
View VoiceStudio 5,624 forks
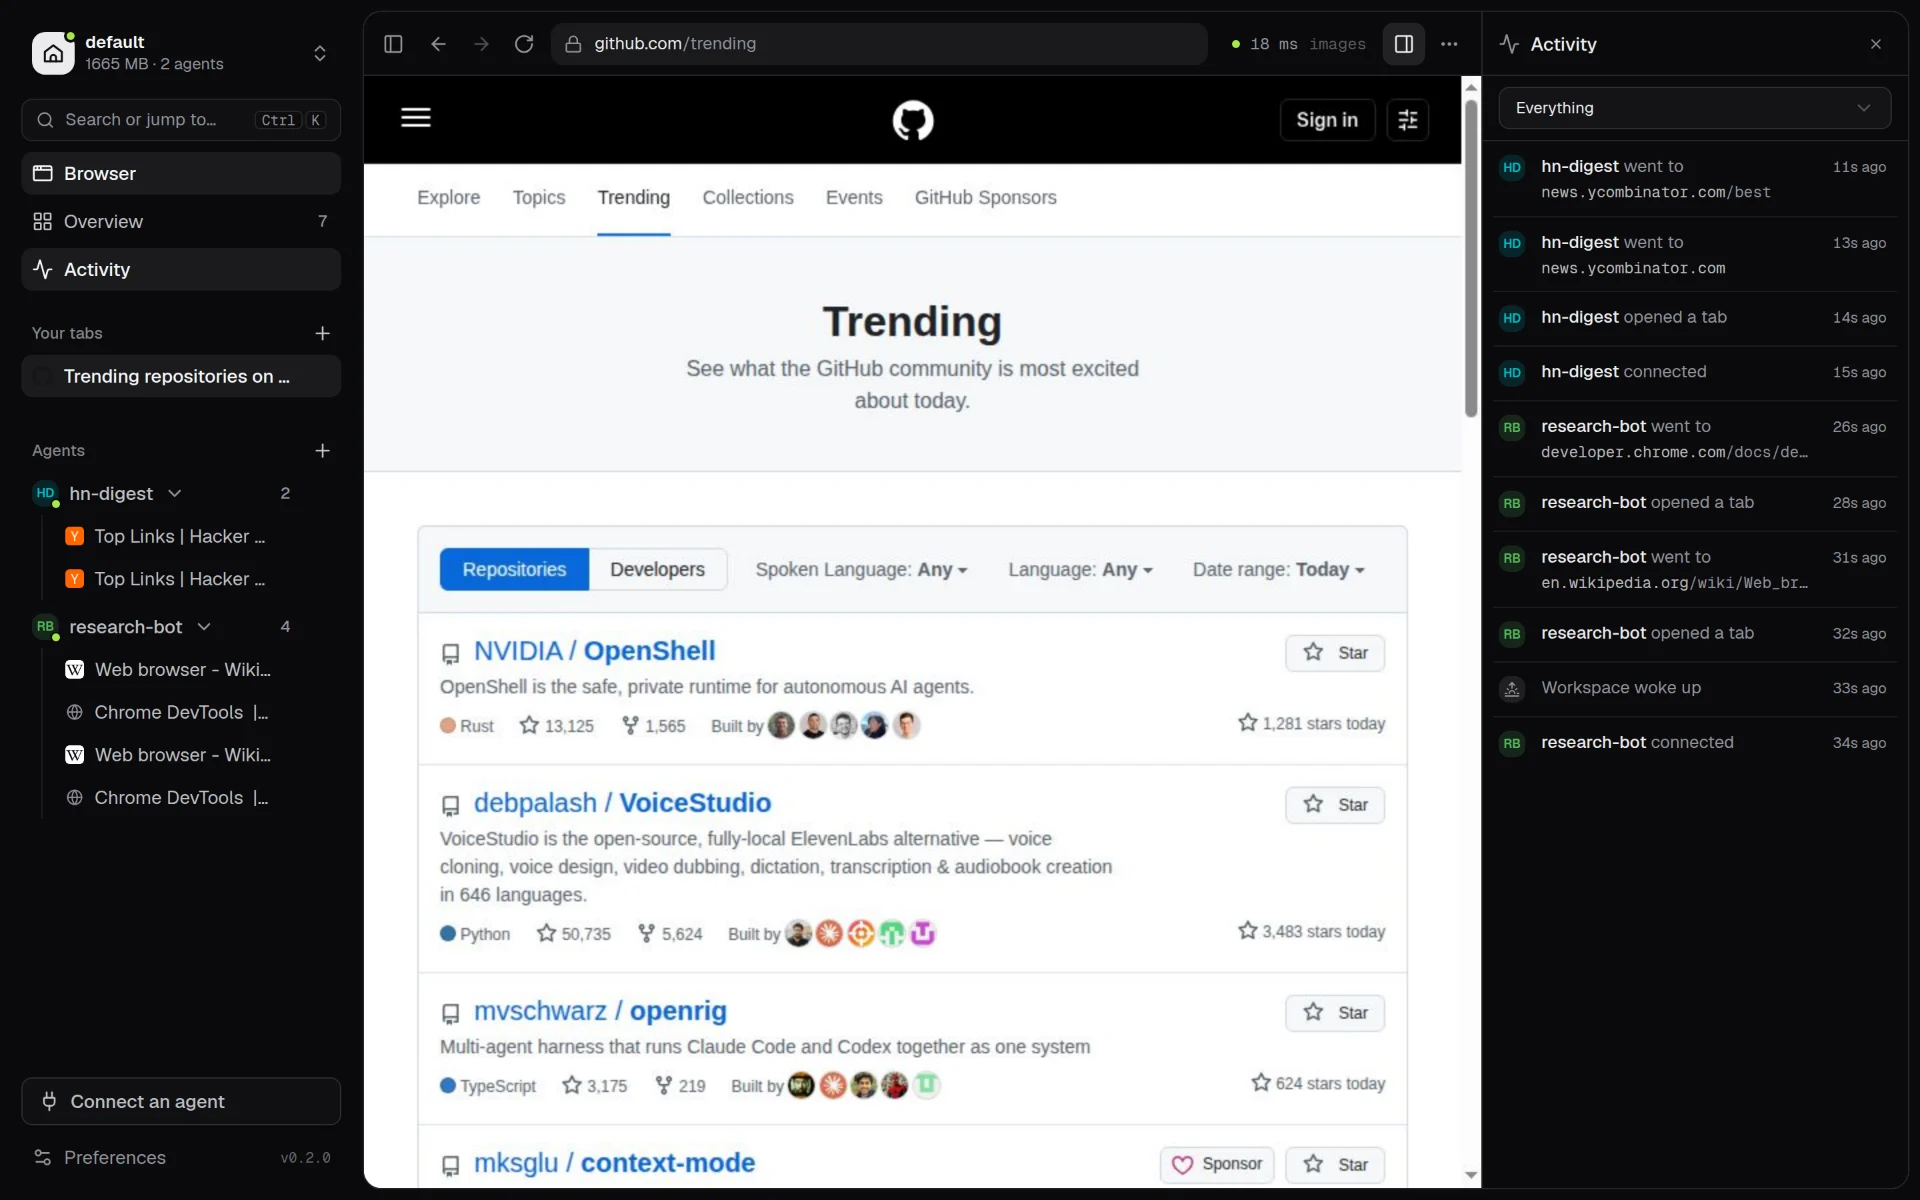[670, 934]
